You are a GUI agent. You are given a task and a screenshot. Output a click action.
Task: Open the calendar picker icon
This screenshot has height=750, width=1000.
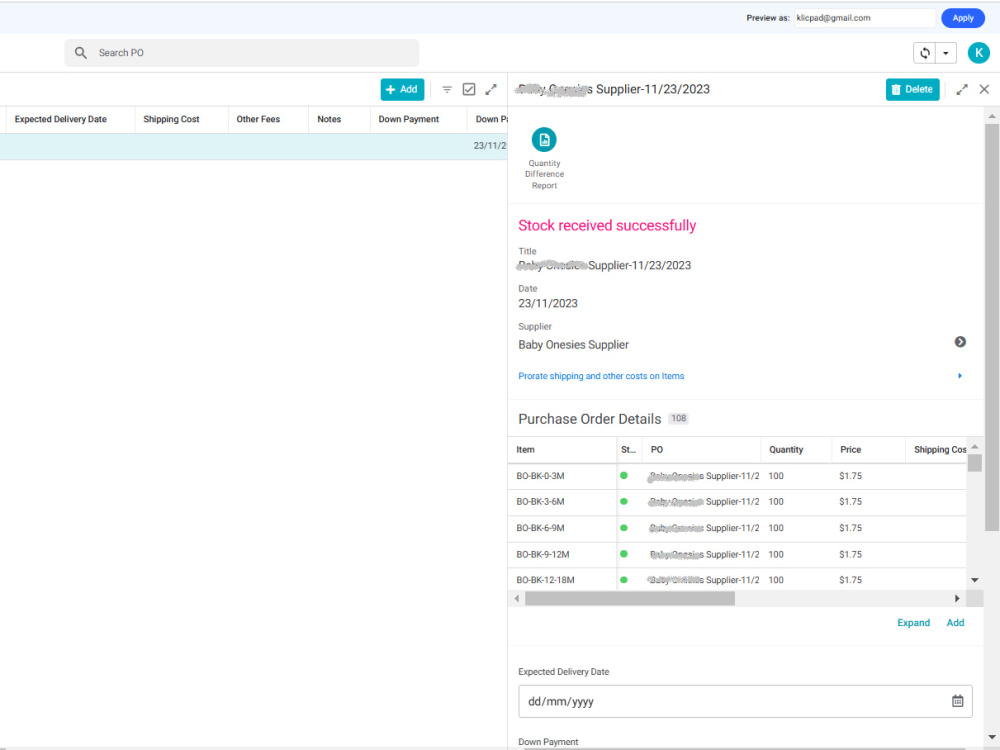pyautogui.click(x=957, y=701)
